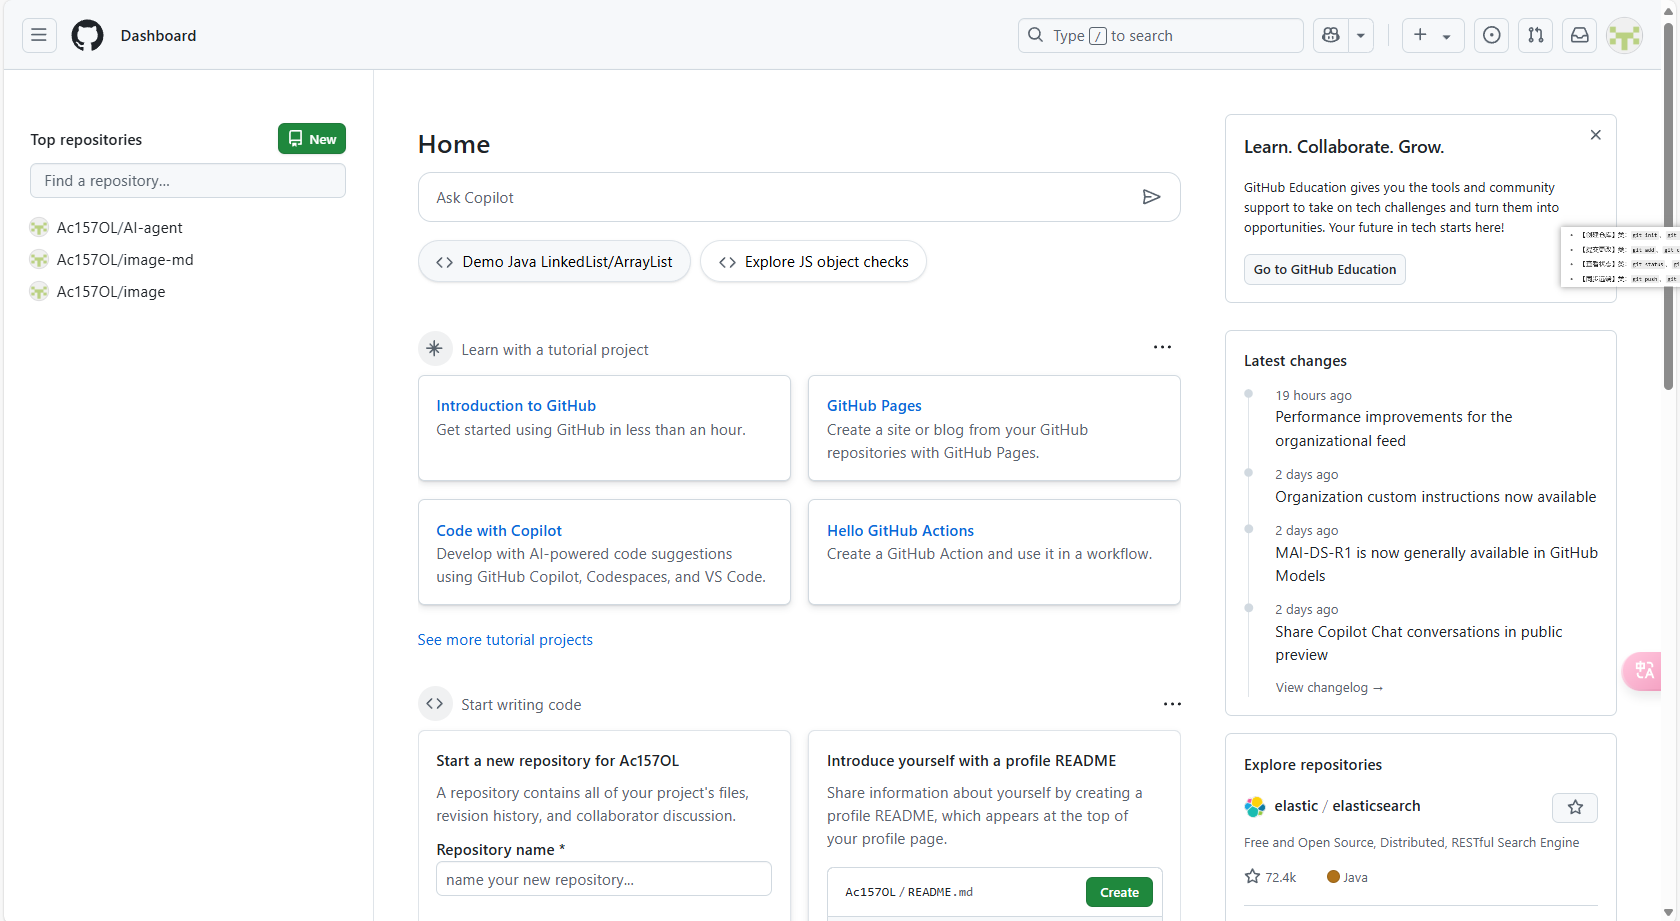Open MAI-DS-R1 generally available changelog entry
1680x921 pixels.
(1436, 564)
